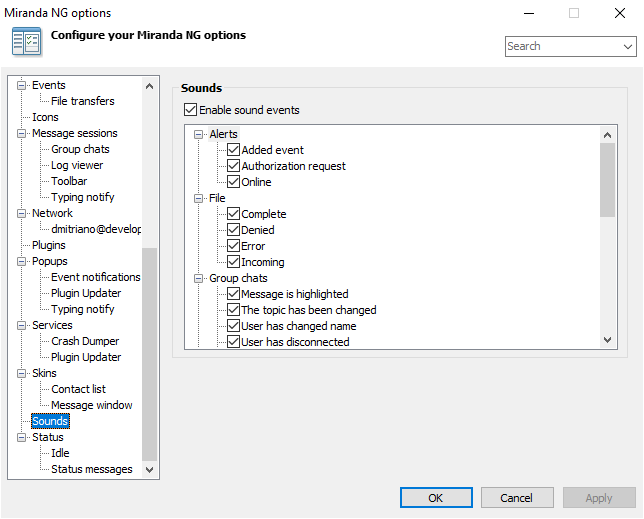Close the Miranda NG options window

click(620, 13)
